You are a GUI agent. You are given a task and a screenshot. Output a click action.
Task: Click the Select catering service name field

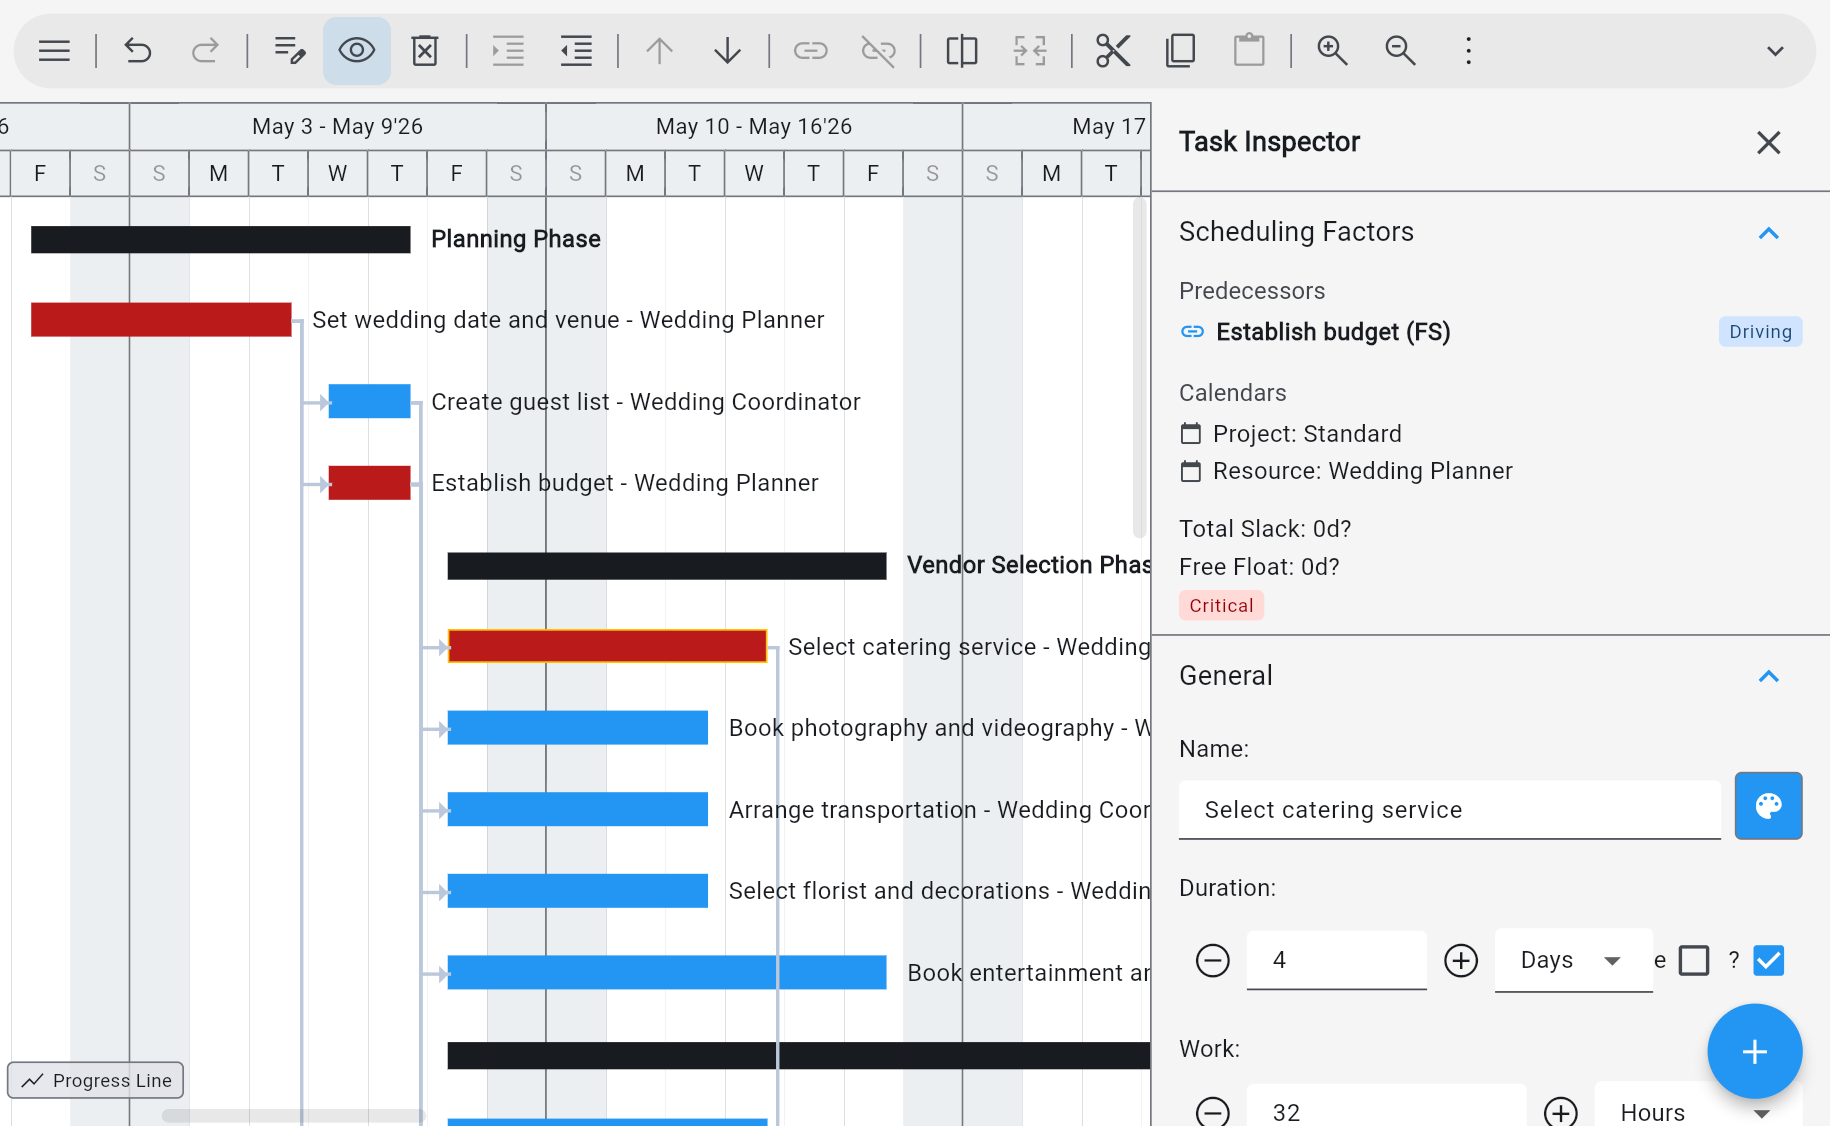pos(1448,810)
